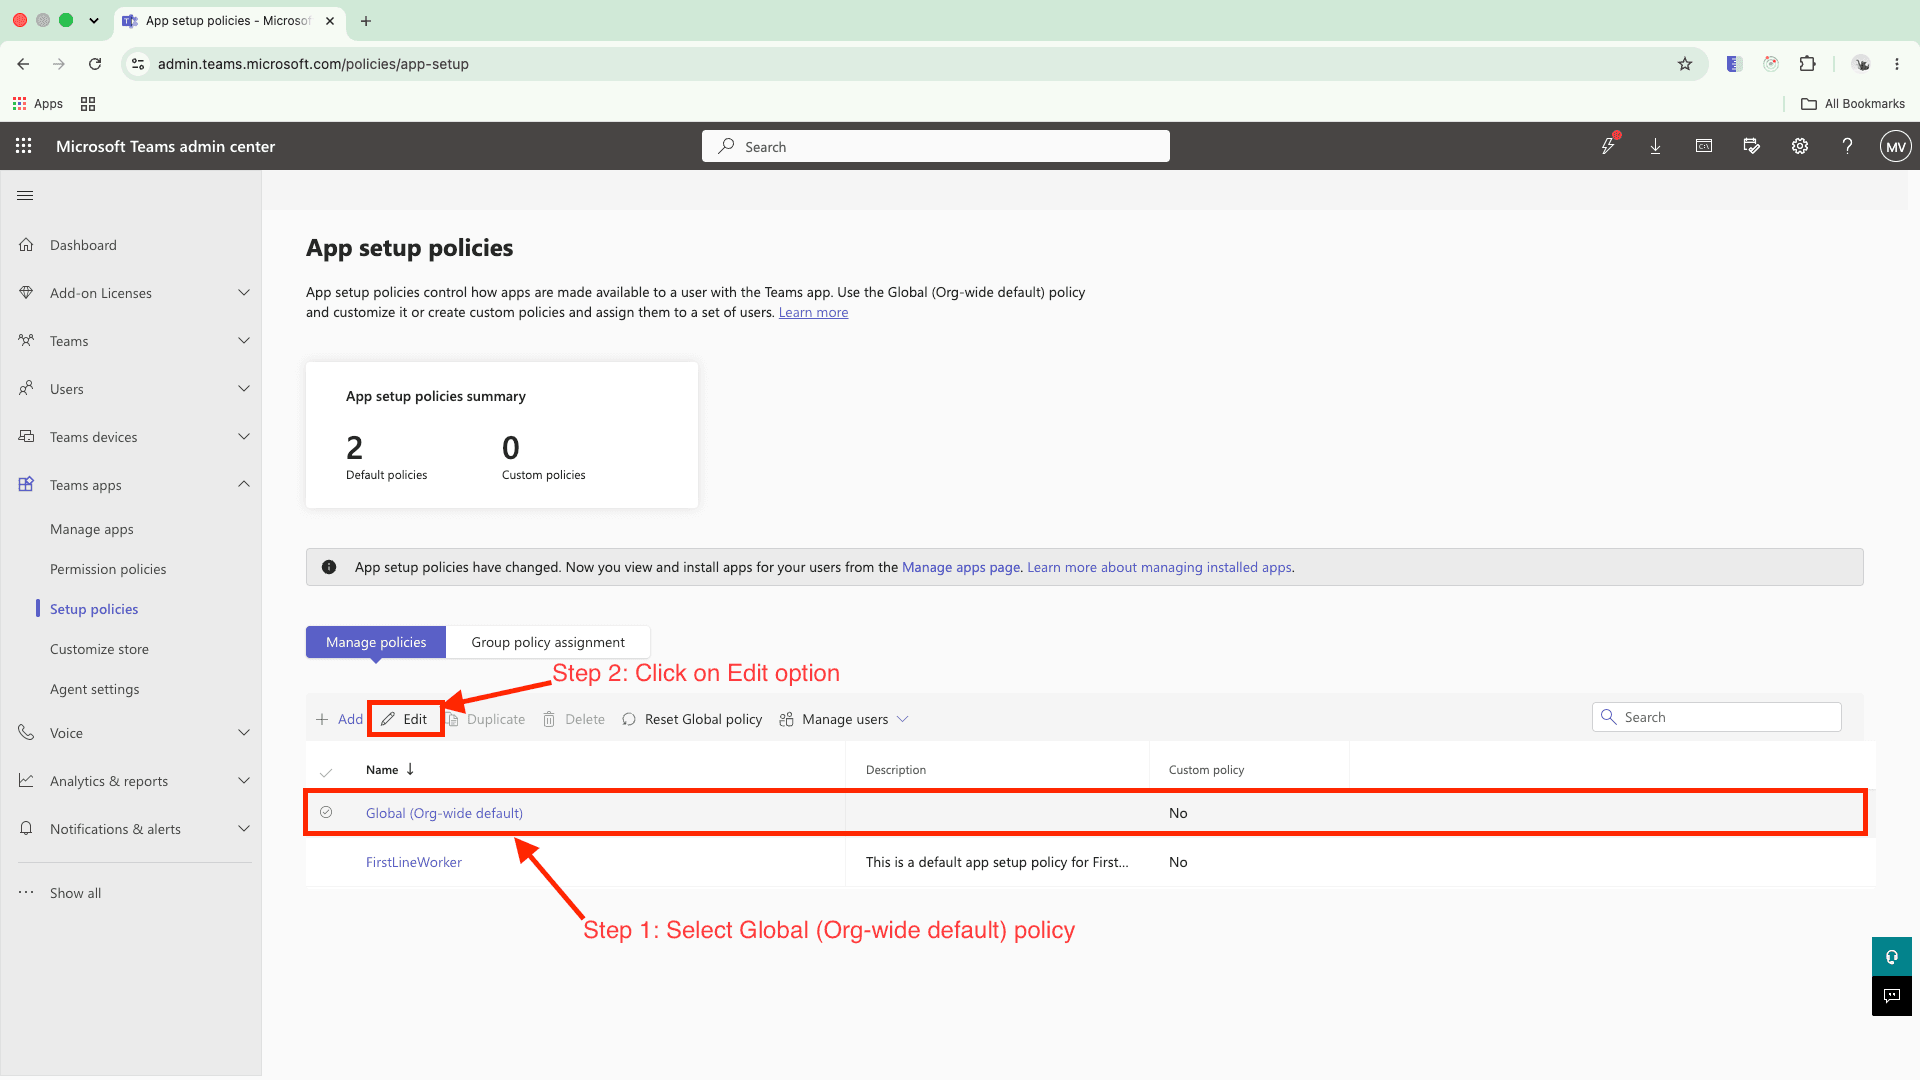Open the Global (Org-wide default) policy link
1920x1080 pixels.
click(x=444, y=813)
